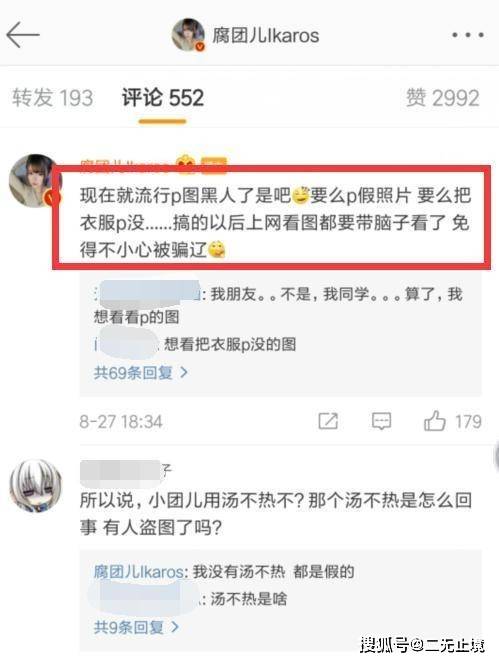Tap the highlighted comment about p图黑人
Image resolution: width=499 pixels, height=662 pixels.
click(x=275, y=222)
